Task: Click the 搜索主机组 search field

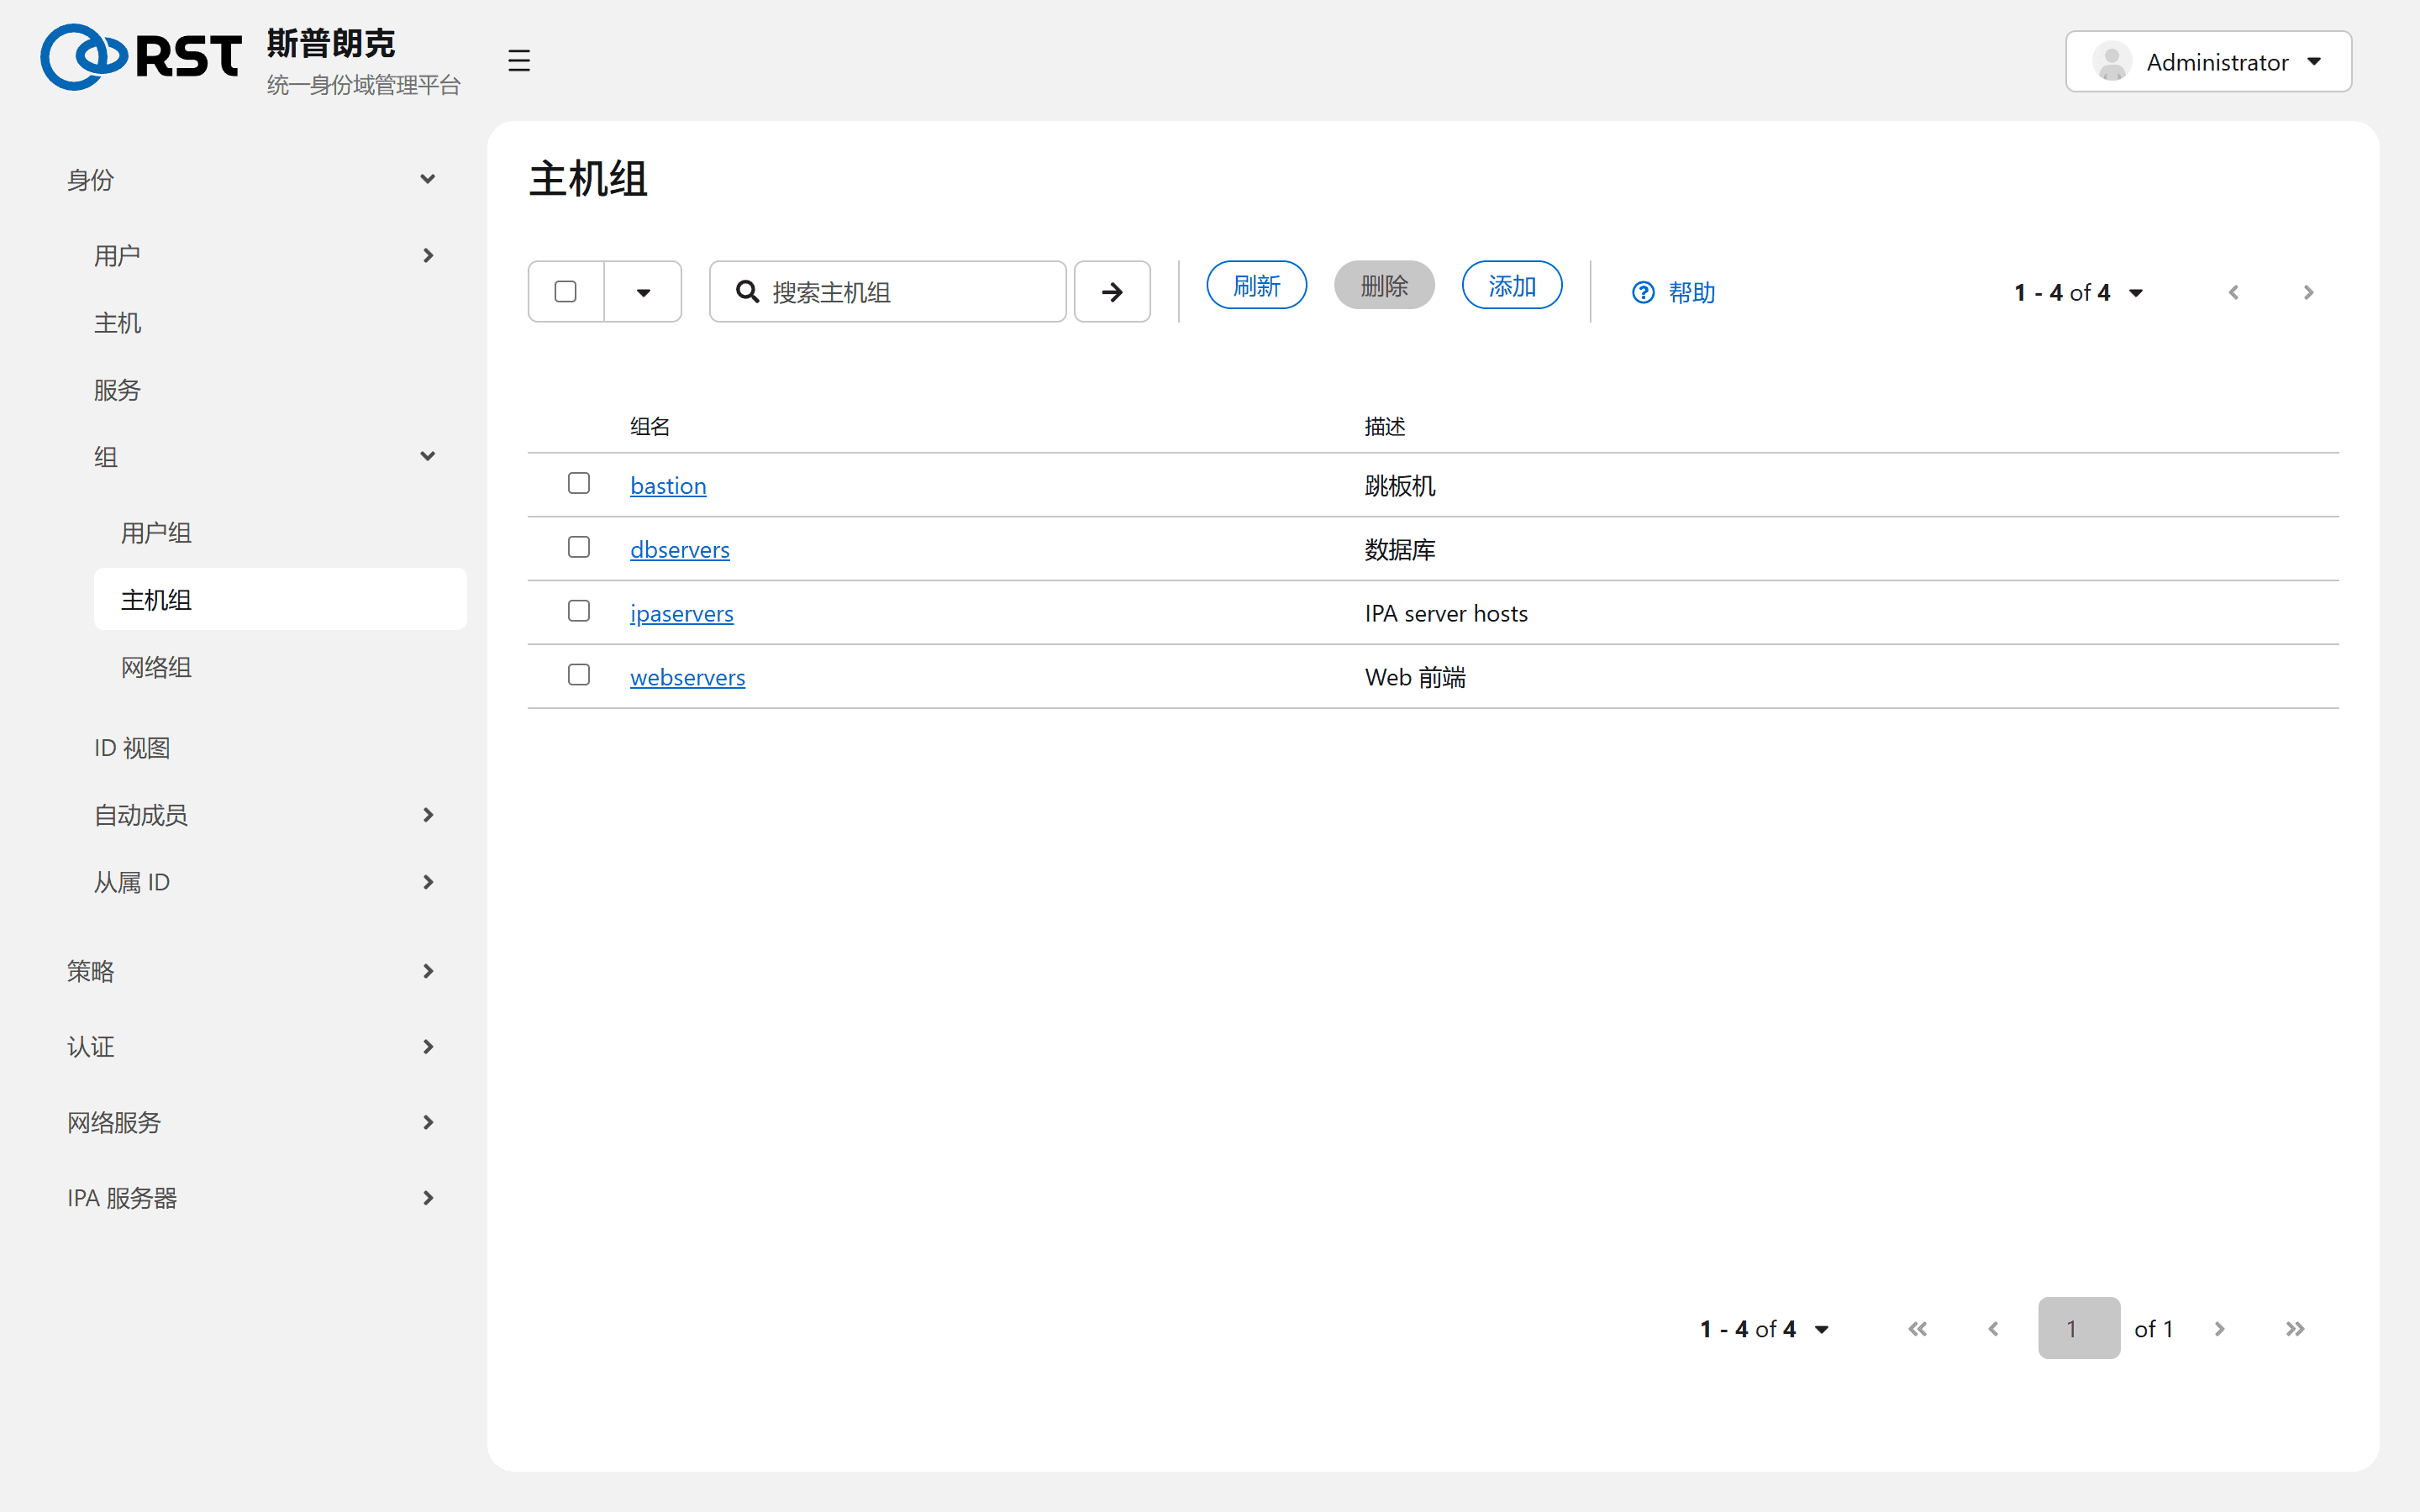Action: point(888,292)
